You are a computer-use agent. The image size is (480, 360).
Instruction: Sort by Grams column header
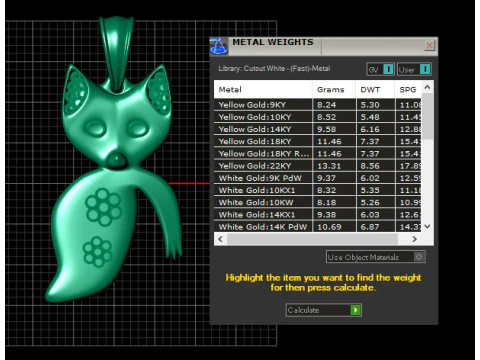tap(334, 89)
